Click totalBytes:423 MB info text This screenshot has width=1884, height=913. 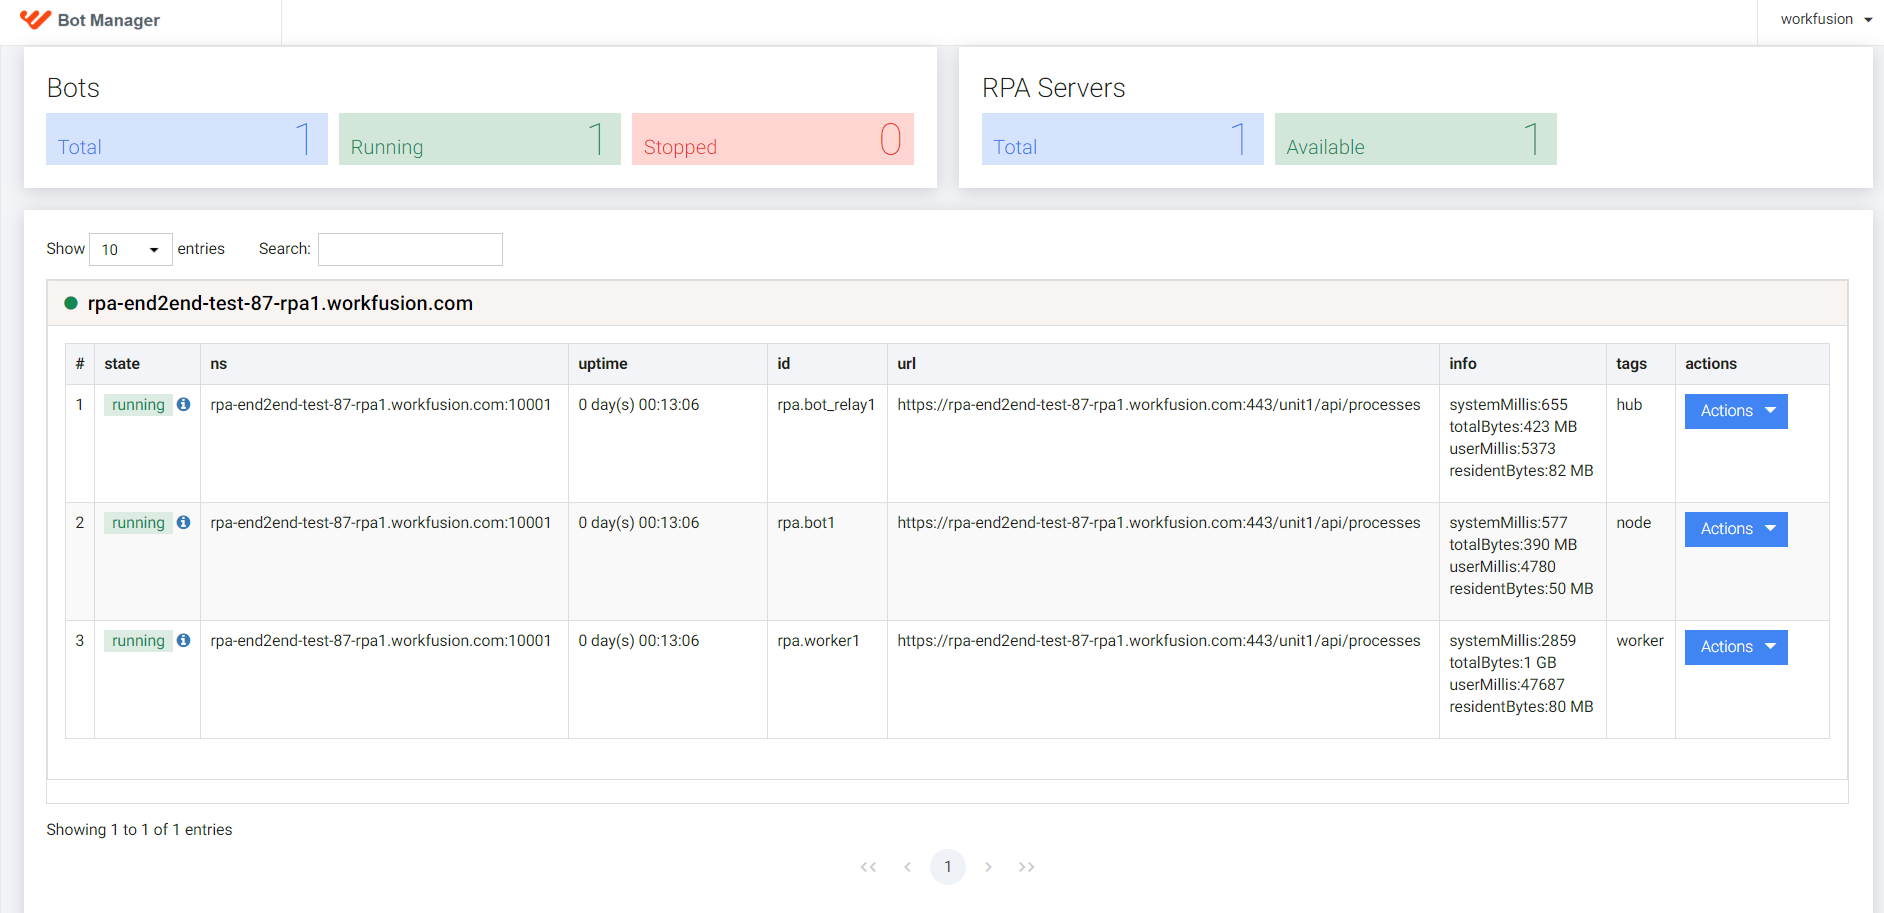(x=1513, y=427)
